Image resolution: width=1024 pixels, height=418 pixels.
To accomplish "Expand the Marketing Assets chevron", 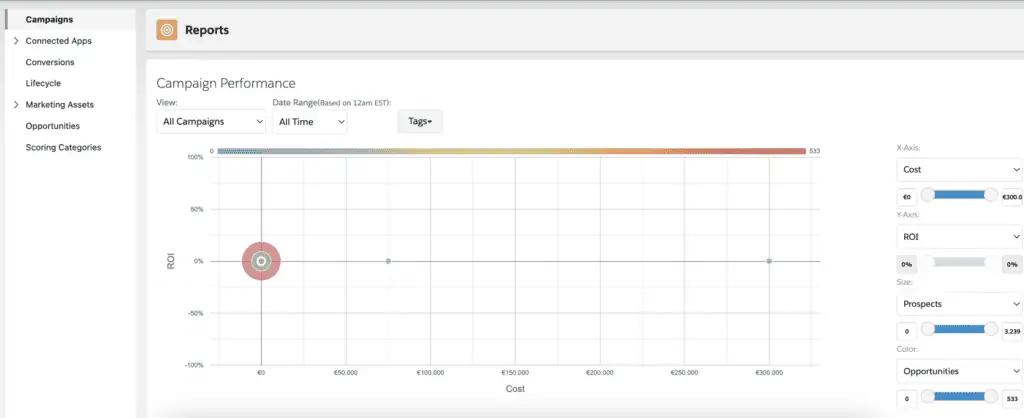I will point(16,104).
